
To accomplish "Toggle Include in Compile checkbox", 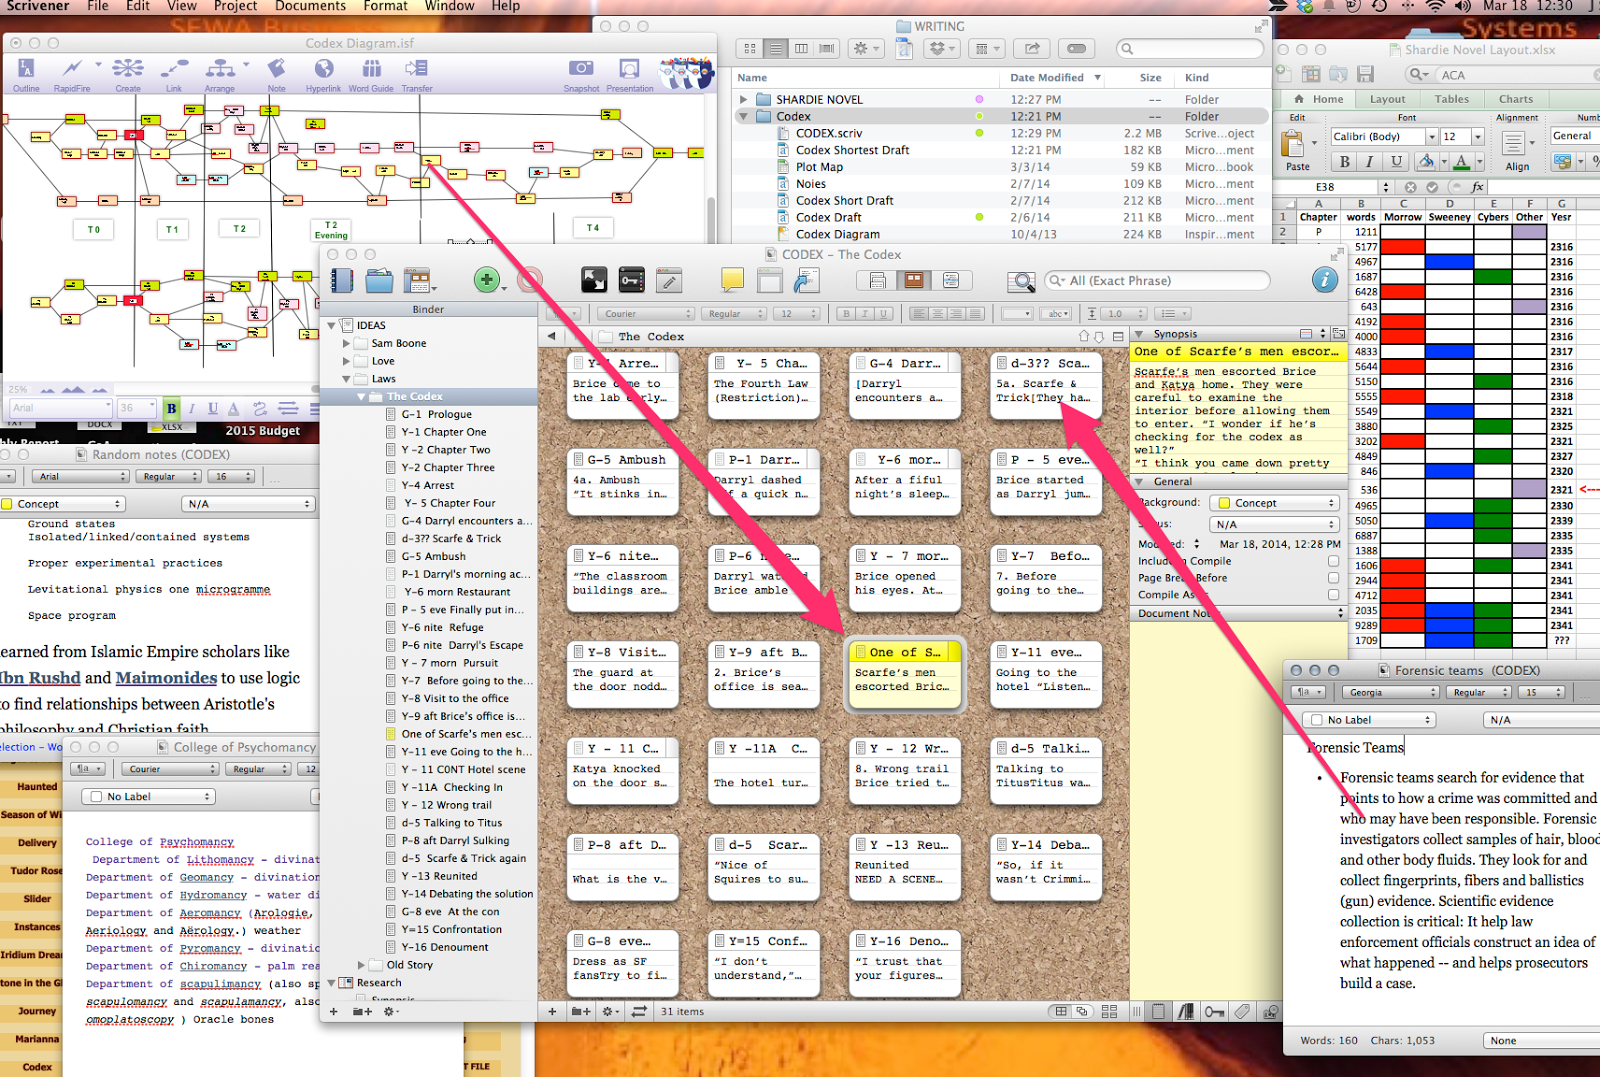I will 1333,561.
